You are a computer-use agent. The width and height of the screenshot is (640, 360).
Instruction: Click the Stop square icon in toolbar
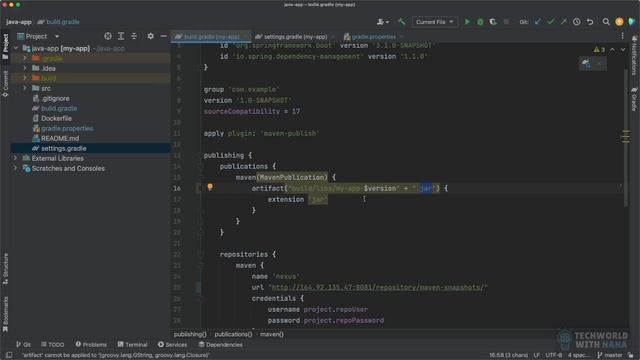point(506,22)
